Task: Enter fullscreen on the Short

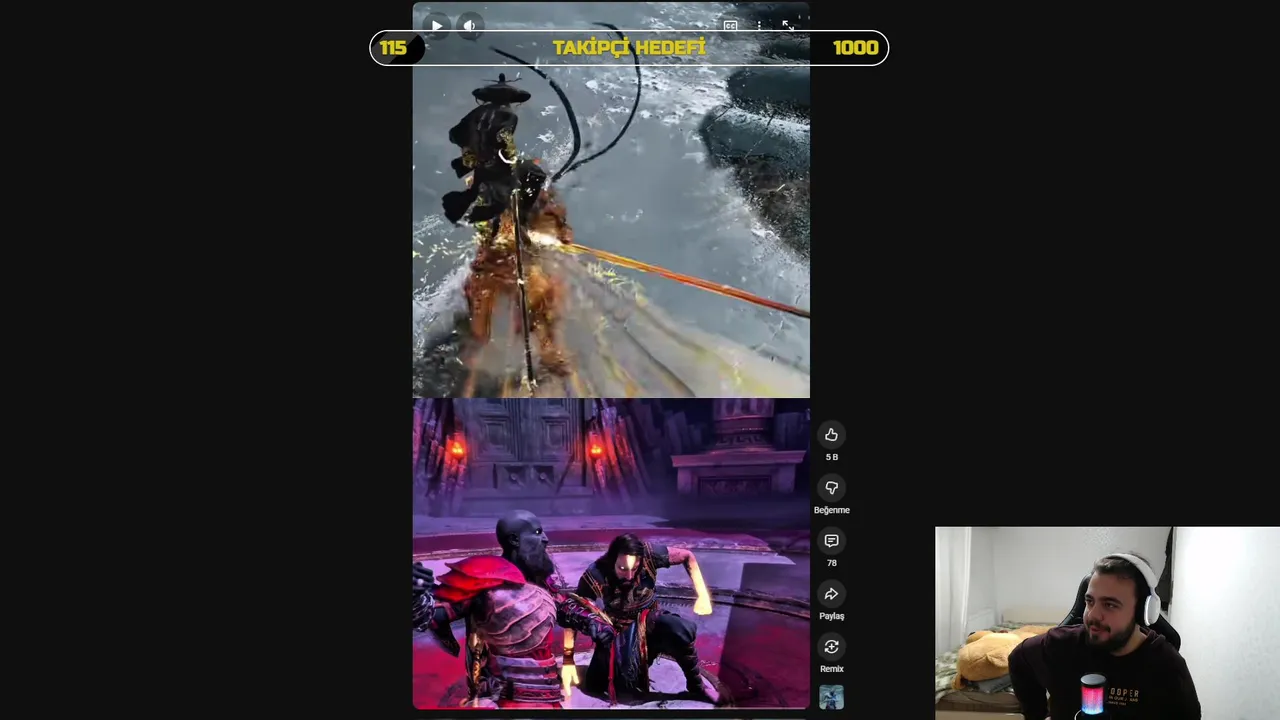Action: click(788, 26)
